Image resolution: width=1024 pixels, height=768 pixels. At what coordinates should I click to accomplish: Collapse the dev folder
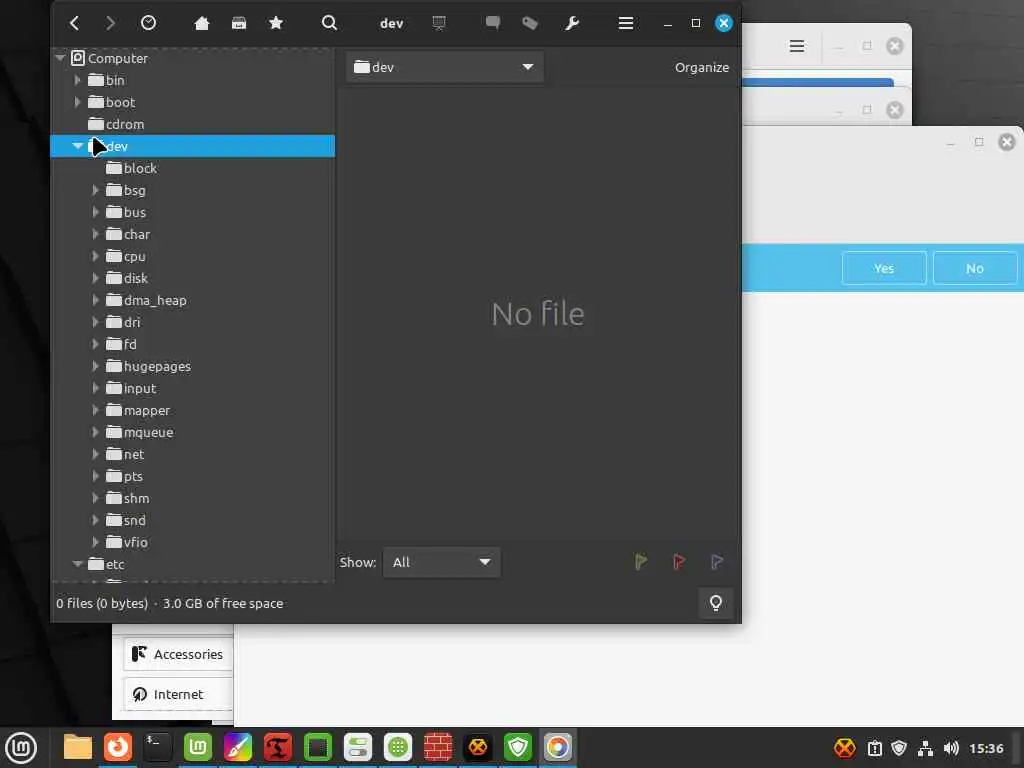(x=77, y=146)
